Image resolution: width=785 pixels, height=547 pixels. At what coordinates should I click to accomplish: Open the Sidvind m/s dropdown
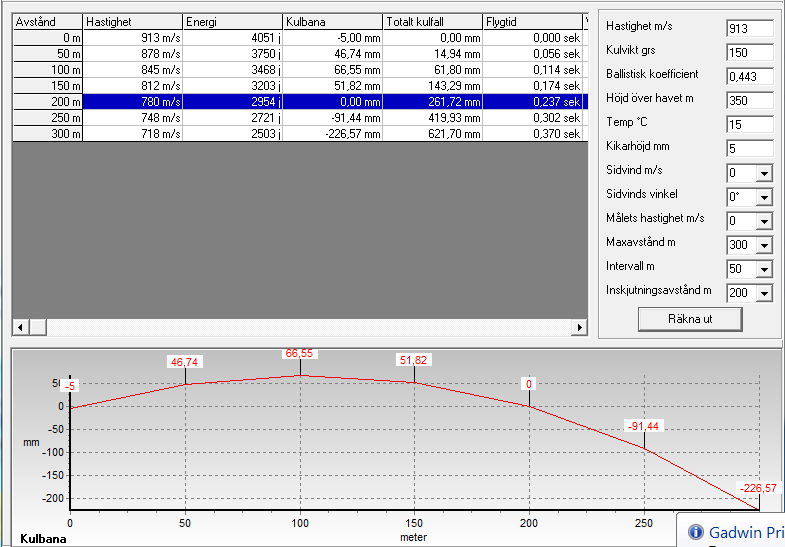761,173
